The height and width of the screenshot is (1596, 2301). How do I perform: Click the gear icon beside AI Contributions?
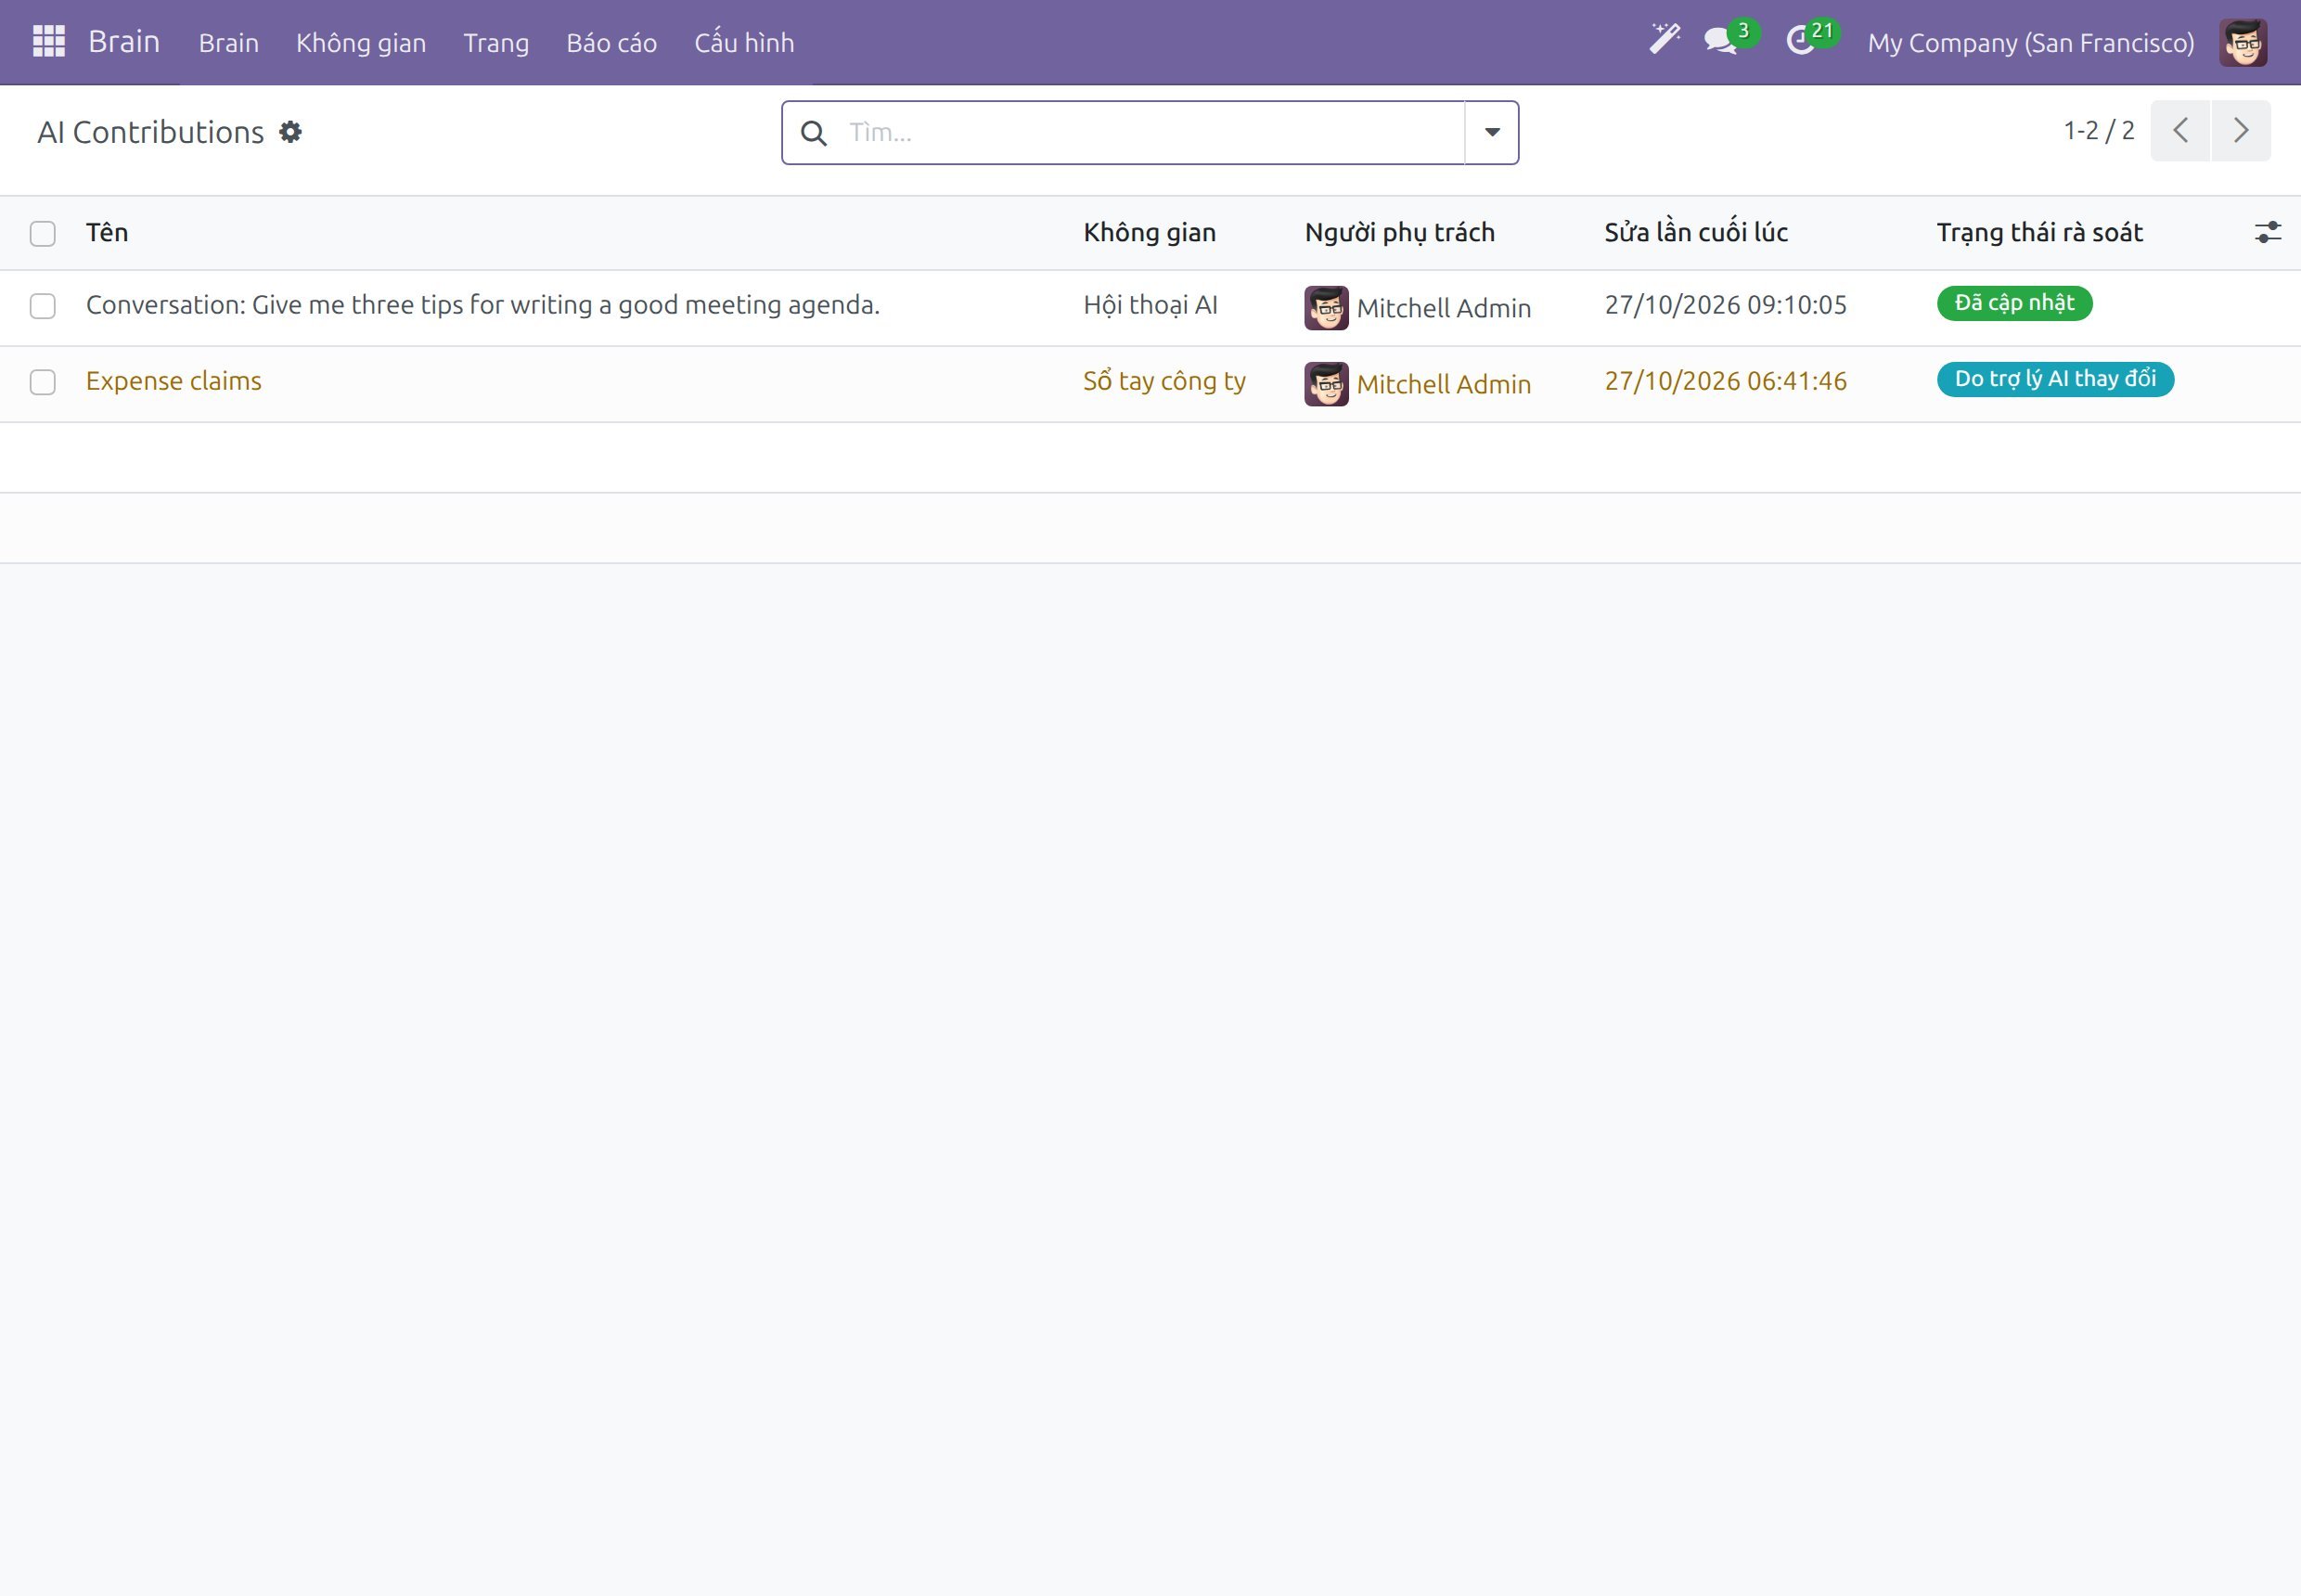tap(290, 132)
